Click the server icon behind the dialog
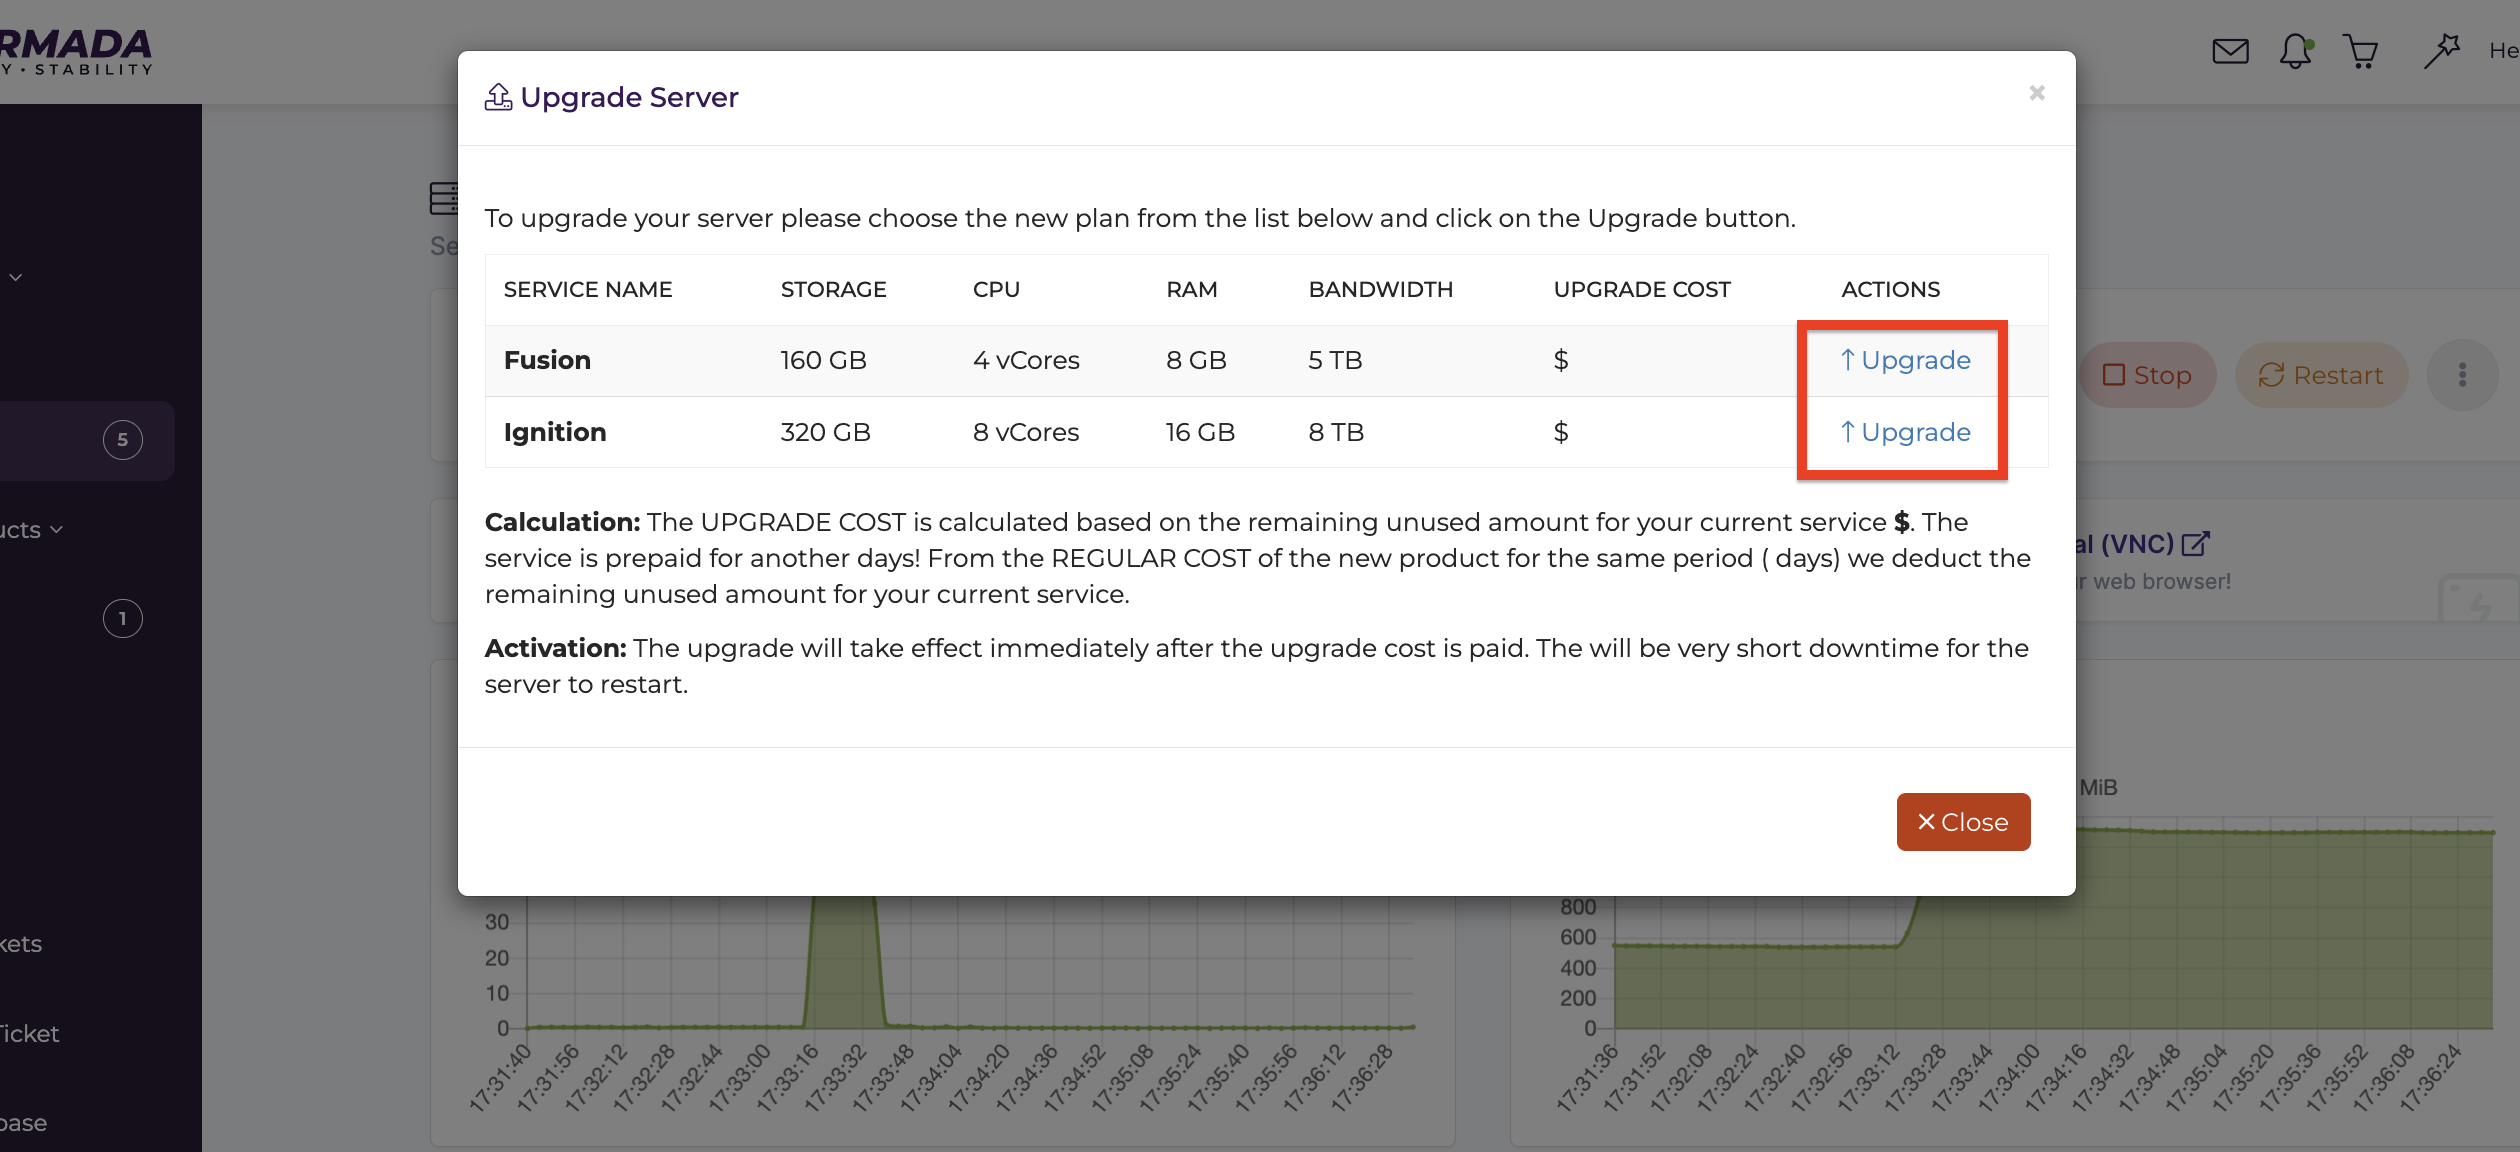Screen dimensions: 2520x1152 443,198
